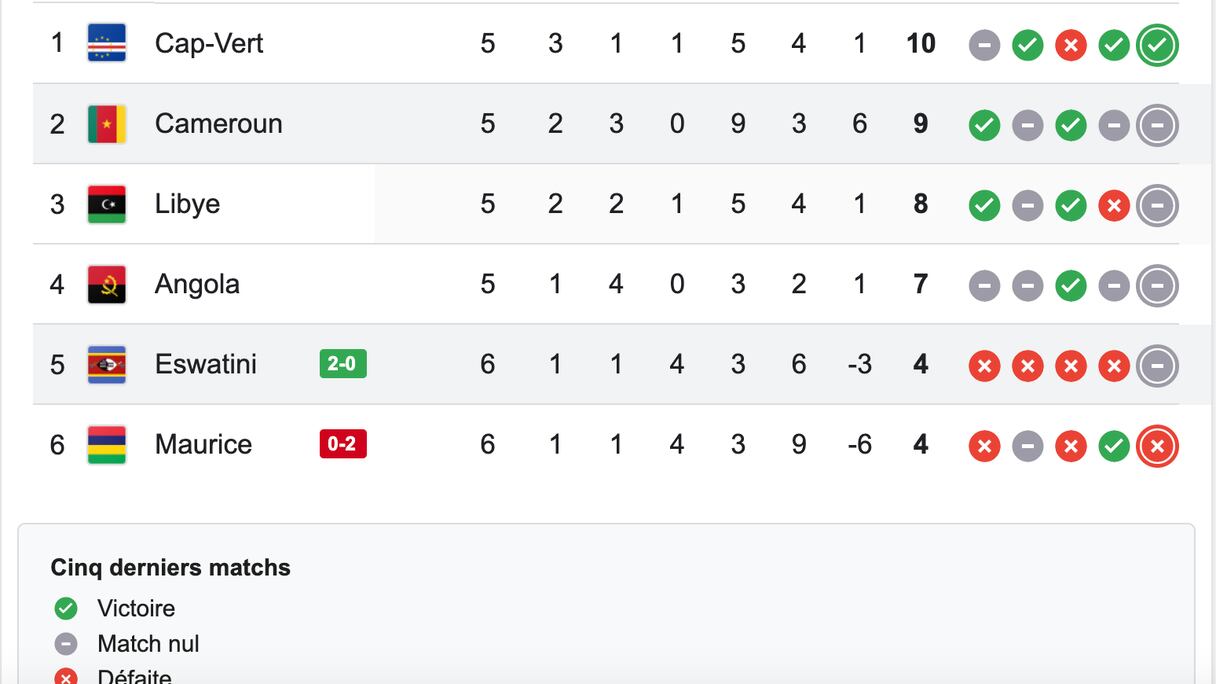The image size is (1216, 684).
Task: Click the Libye flag icon
Action: coord(107,204)
